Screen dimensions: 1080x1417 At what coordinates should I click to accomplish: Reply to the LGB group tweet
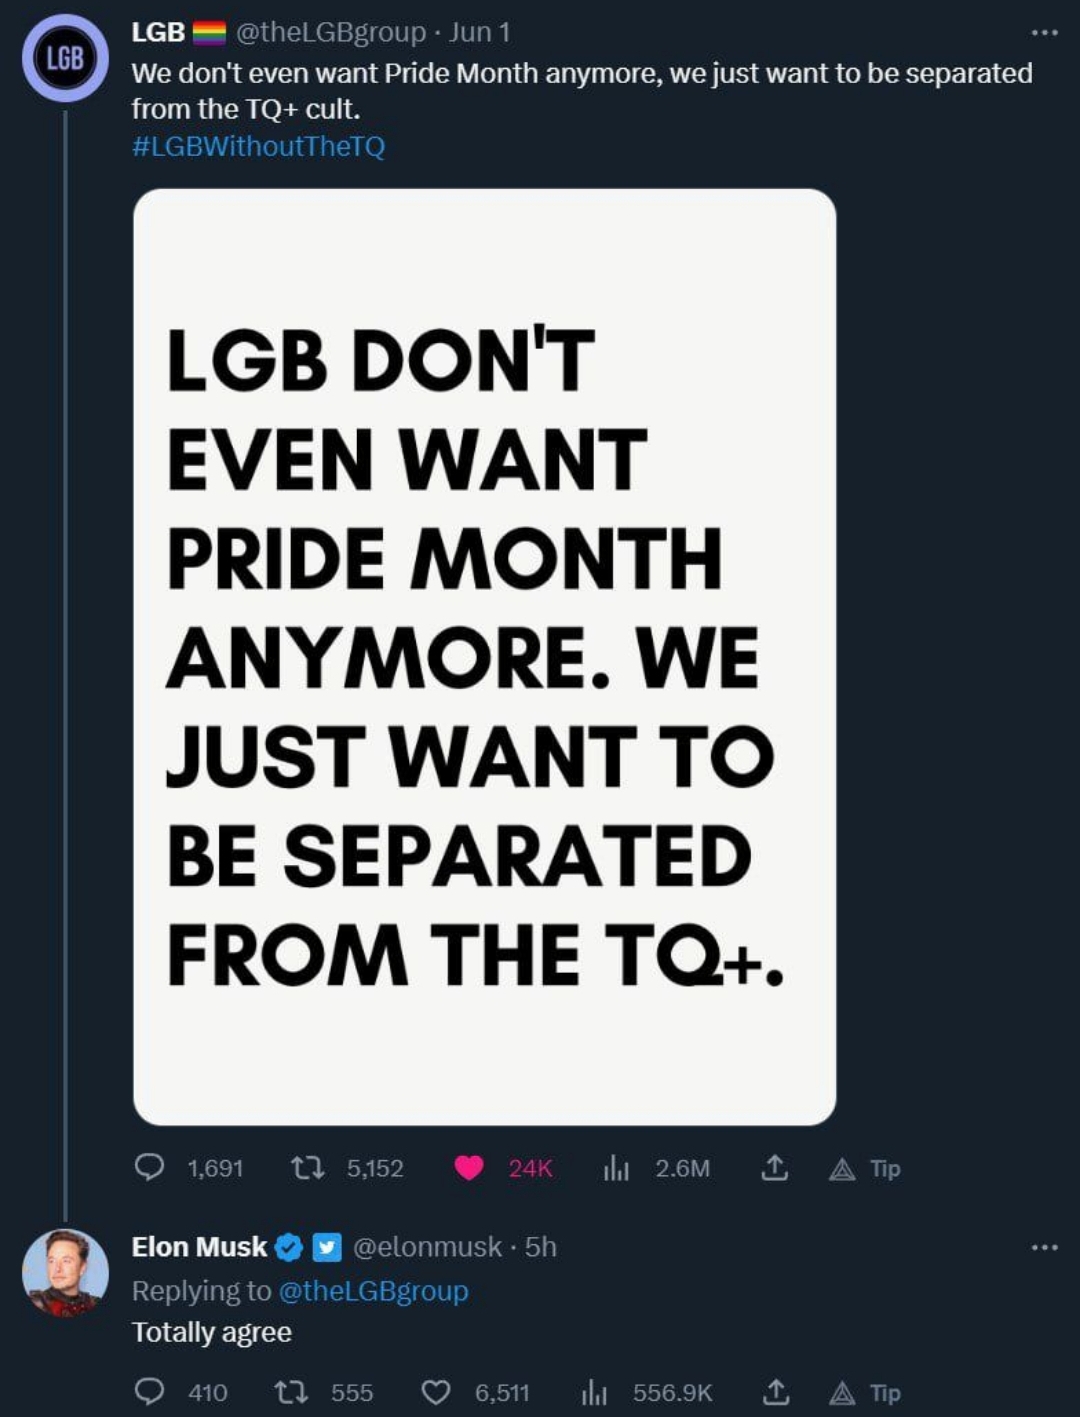pyautogui.click(x=150, y=1167)
